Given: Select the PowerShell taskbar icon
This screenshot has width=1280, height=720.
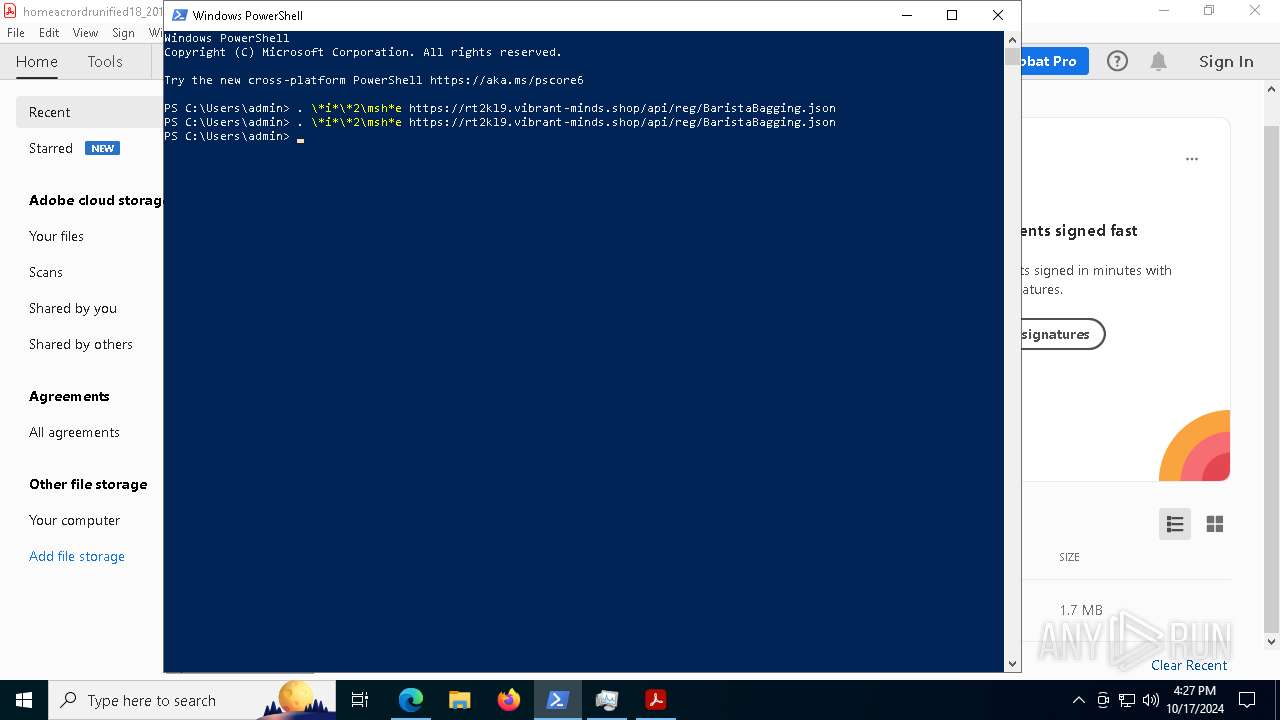Looking at the screenshot, I should (558, 700).
